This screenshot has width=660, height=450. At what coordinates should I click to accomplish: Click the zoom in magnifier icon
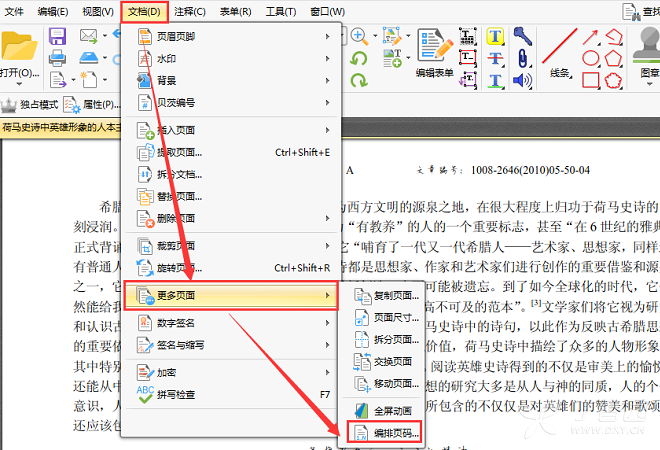(359, 36)
